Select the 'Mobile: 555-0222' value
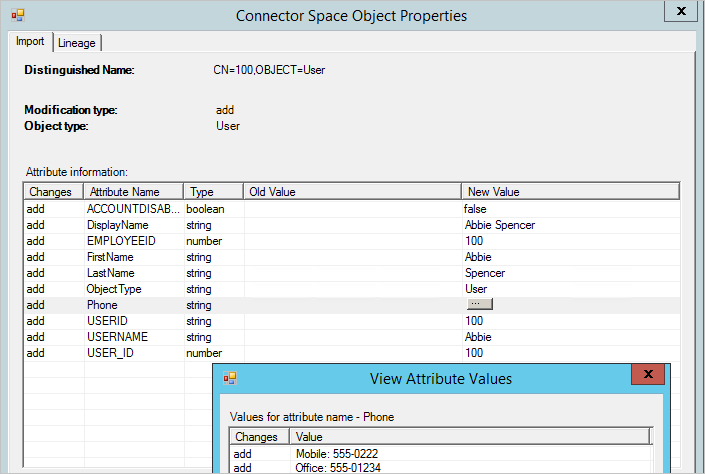 coord(337,454)
